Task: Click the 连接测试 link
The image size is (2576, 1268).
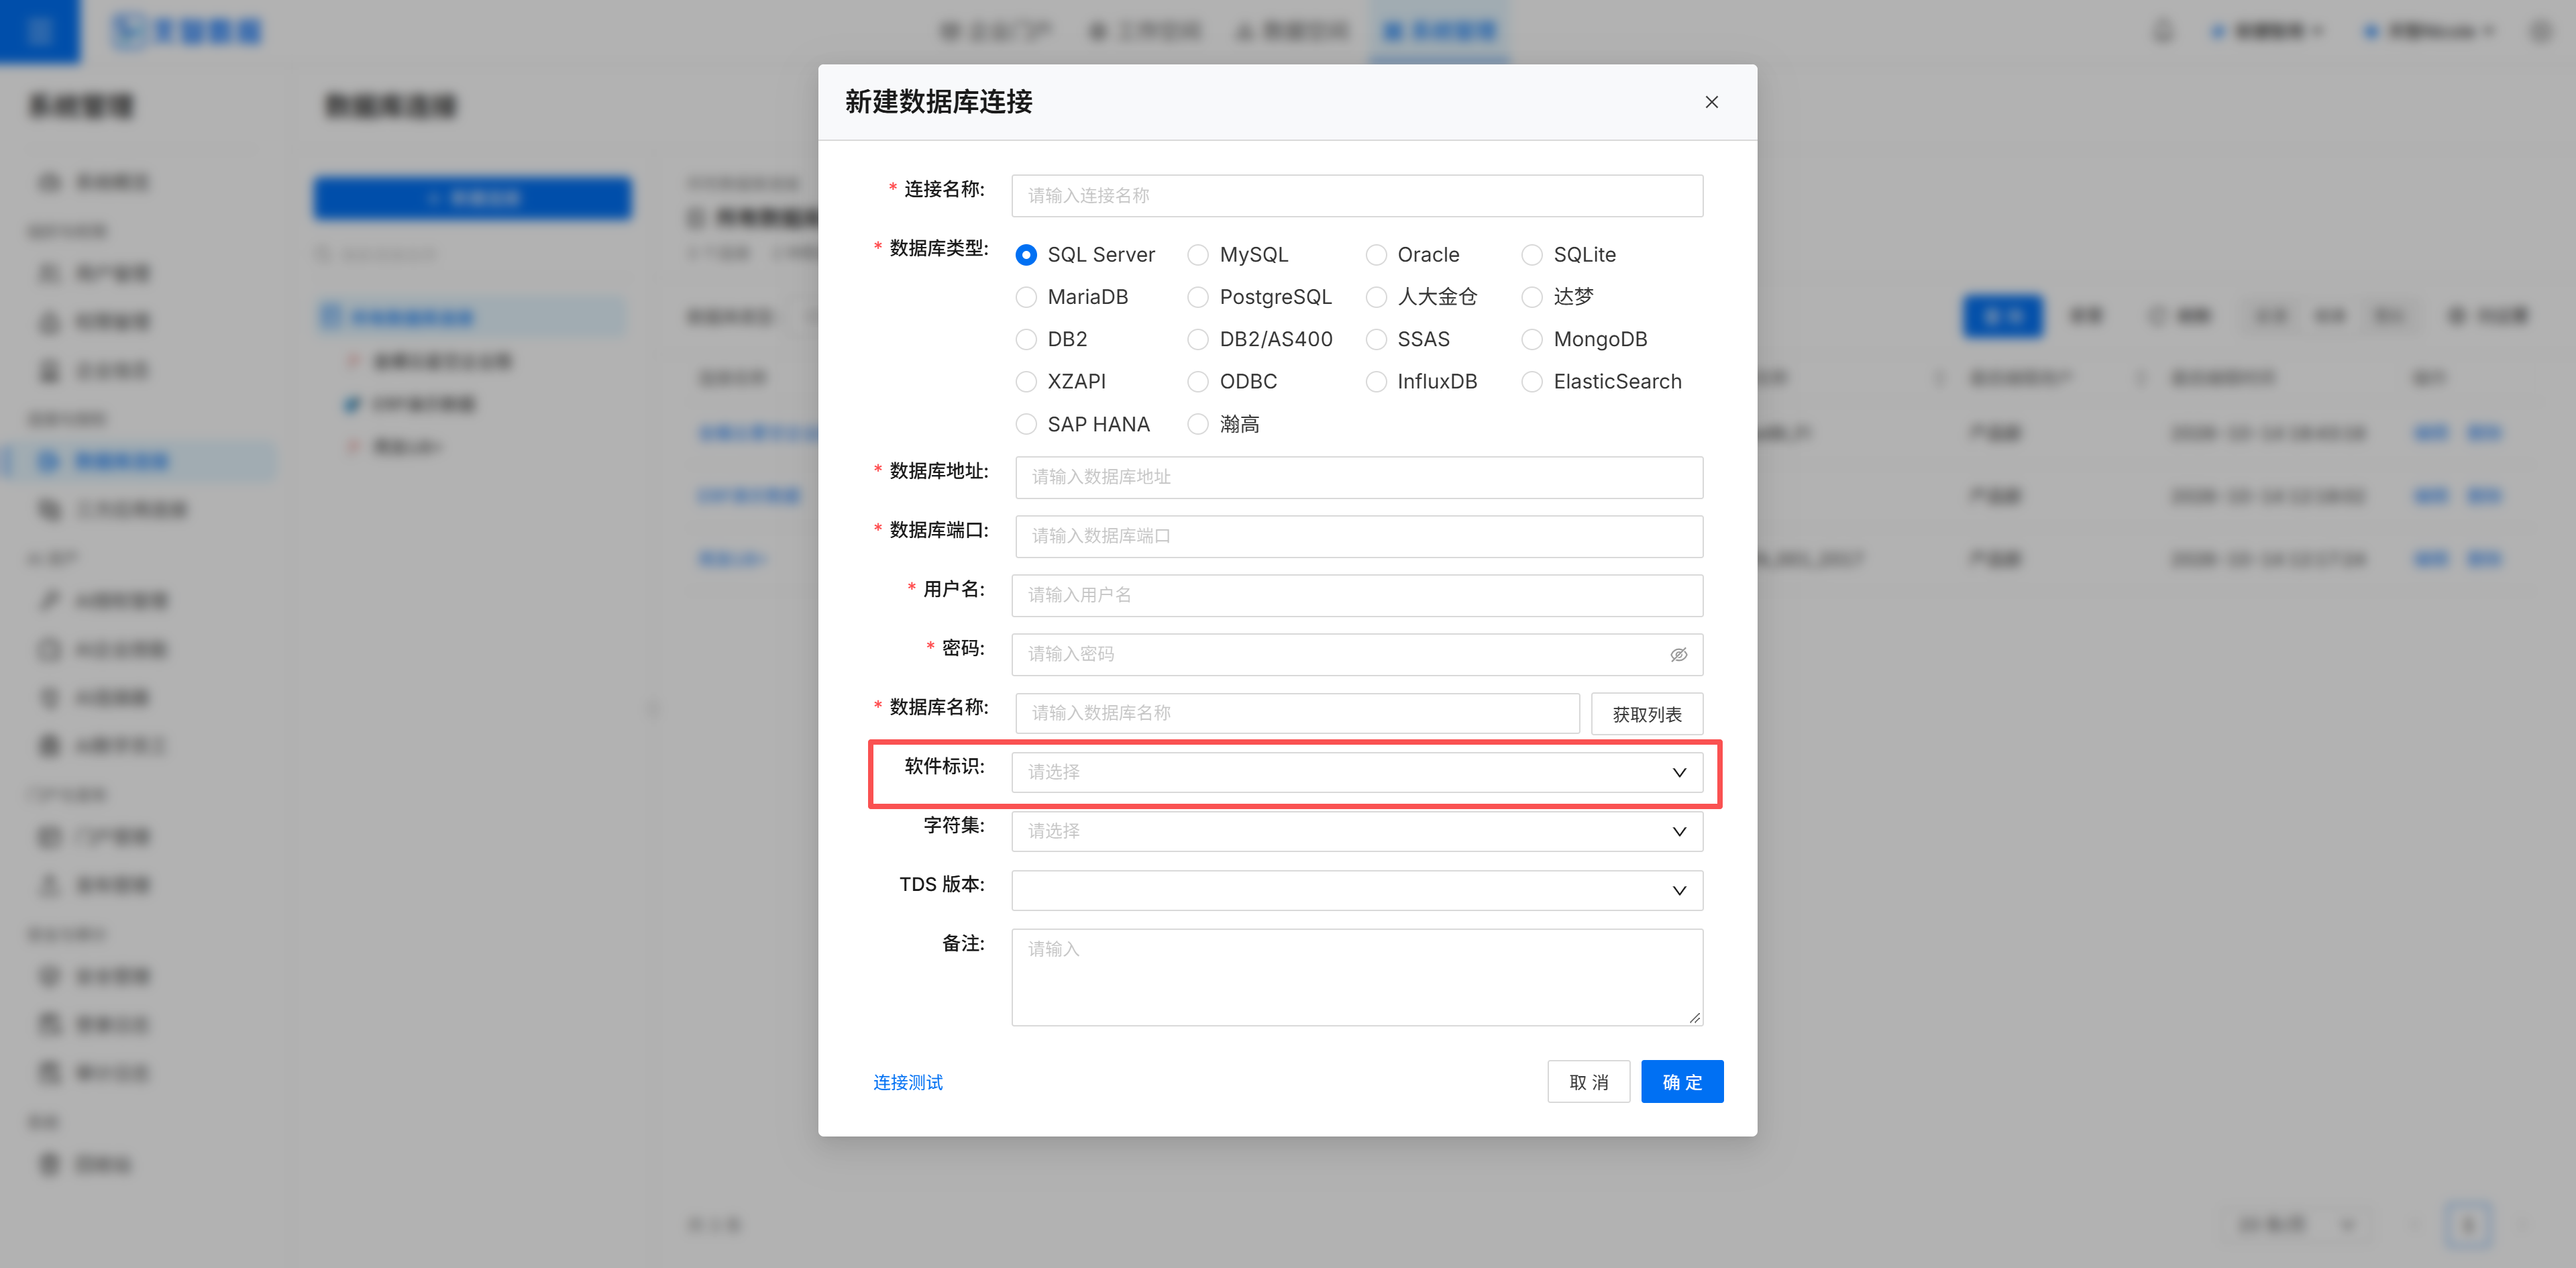Action: coord(908,1082)
